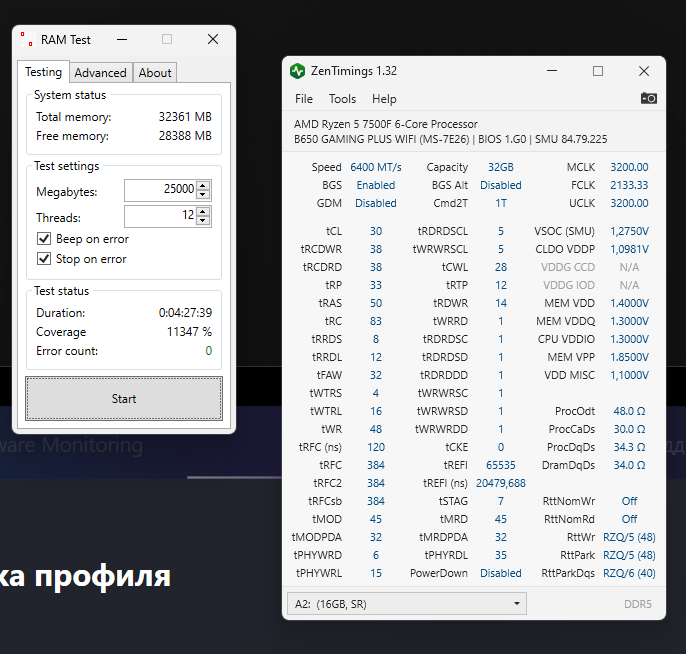The image size is (686, 654).
Task: Open the Help menu in ZenTimings
Action: point(384,99)
